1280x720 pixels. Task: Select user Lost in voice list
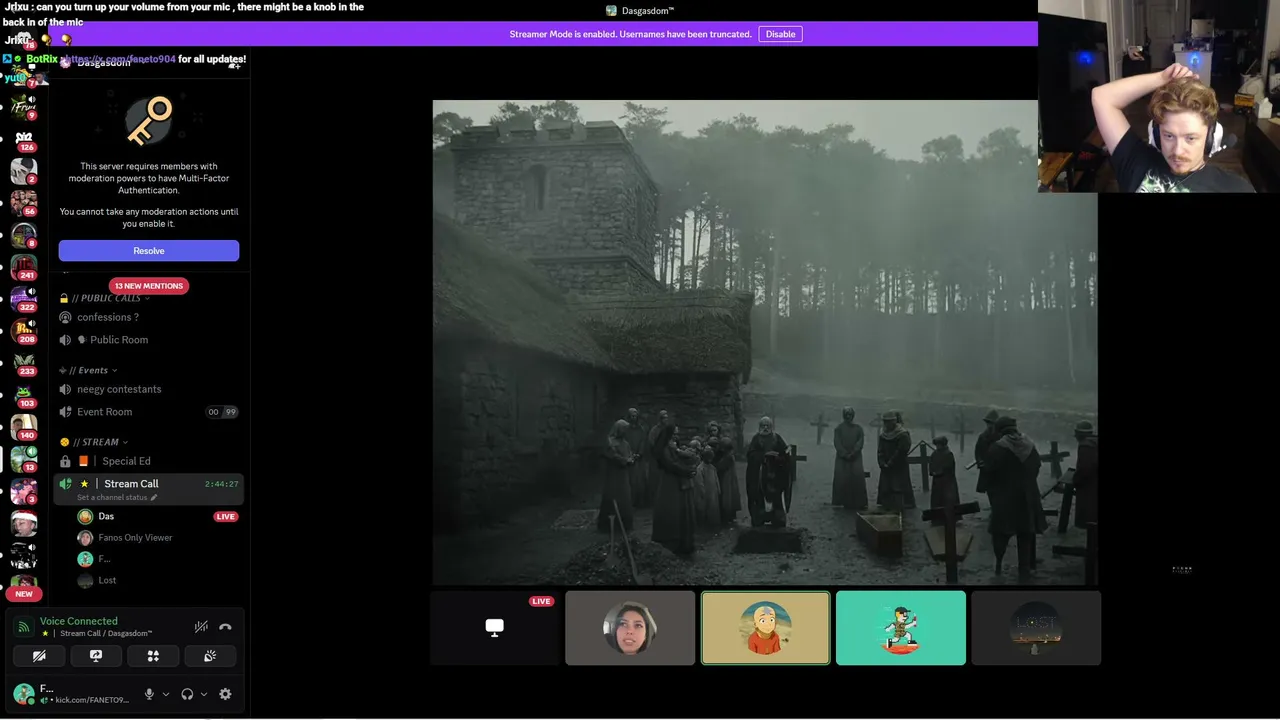coord(149,580)
